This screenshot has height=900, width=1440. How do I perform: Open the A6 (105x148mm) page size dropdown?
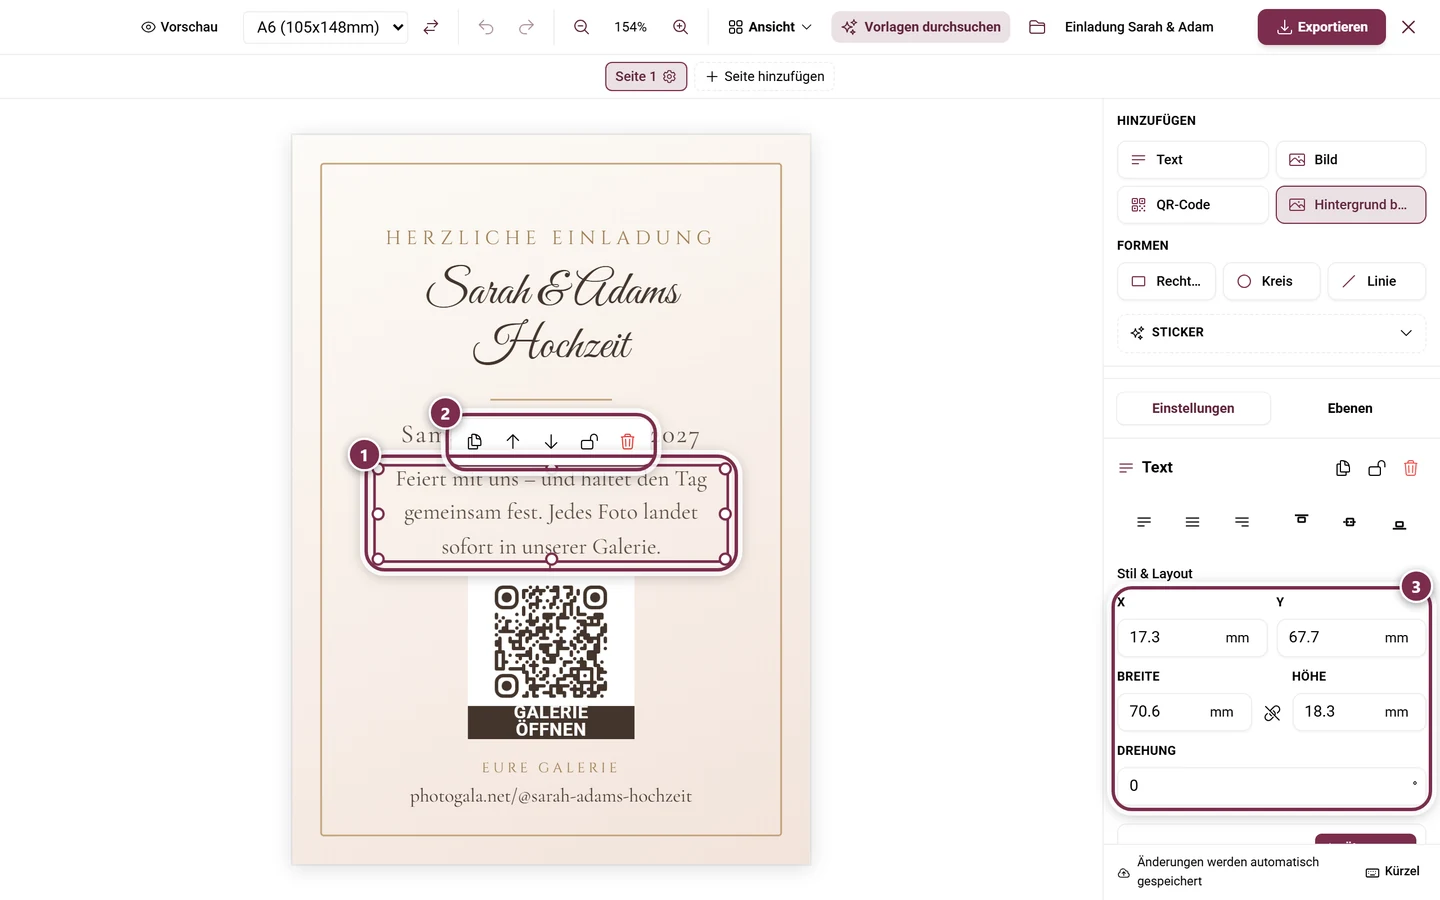point(326,27)
